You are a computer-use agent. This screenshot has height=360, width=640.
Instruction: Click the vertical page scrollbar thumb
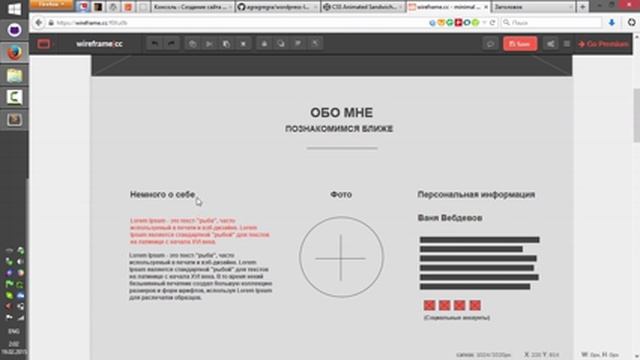pyautogui.click(x=636, y=115)
